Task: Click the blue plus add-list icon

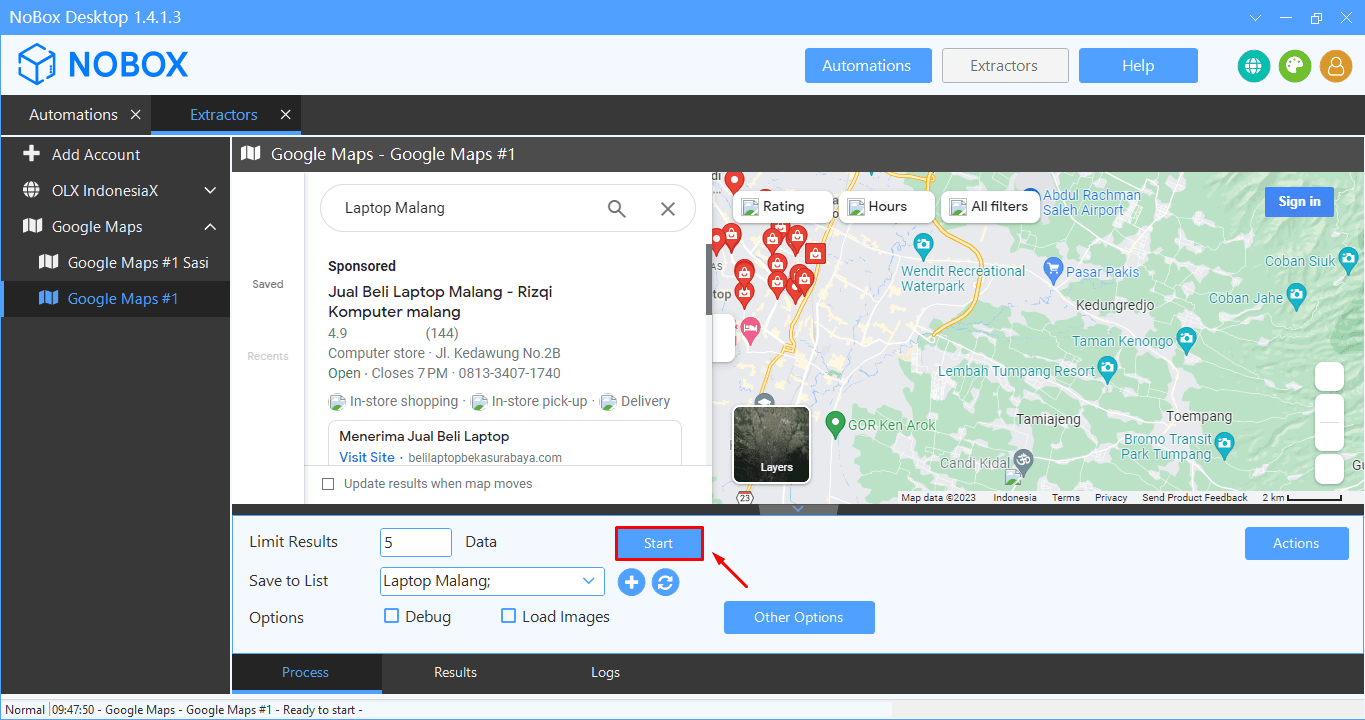Action: click(631, 582)
